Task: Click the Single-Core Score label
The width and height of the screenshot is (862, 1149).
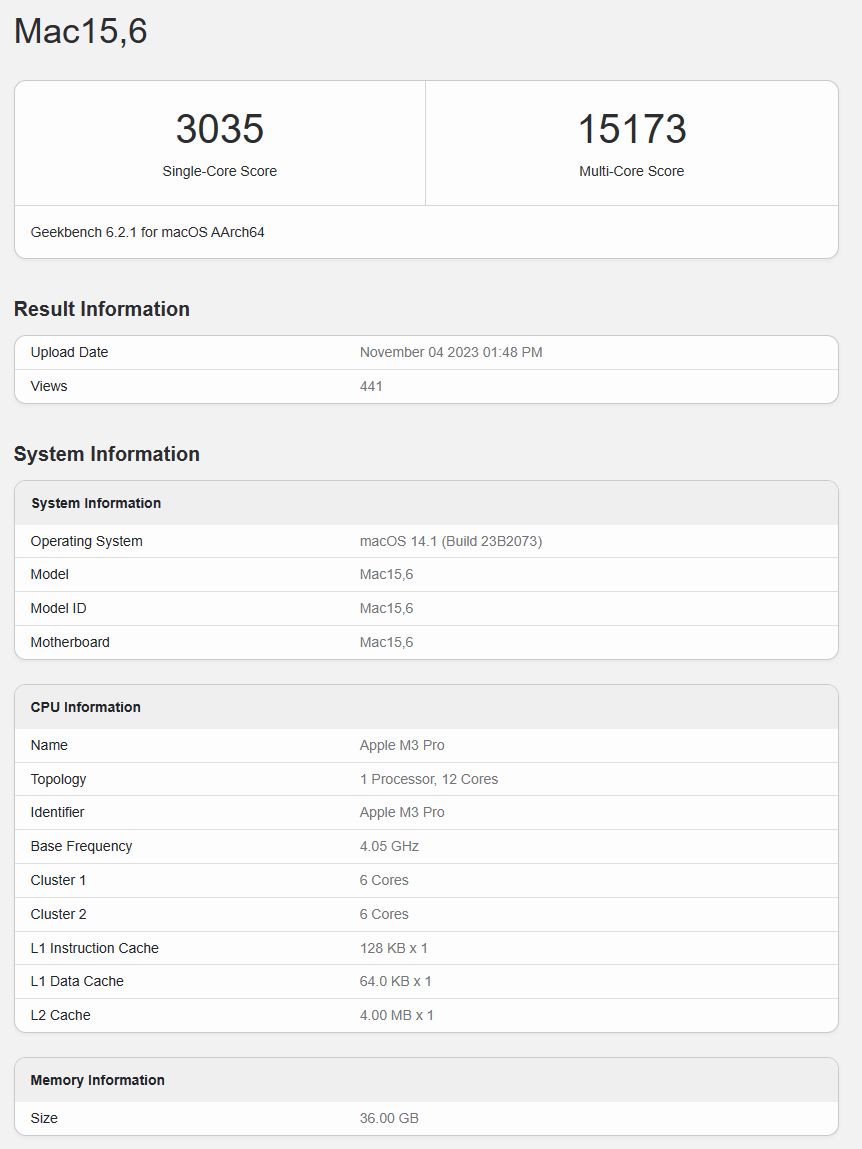Action: 219,171
